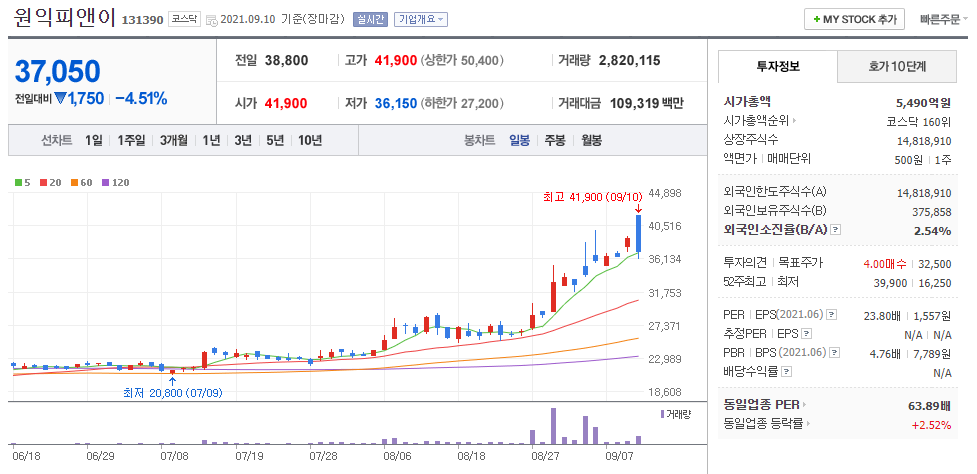Image resolution: width=977 pixels, height=474 pixels.
Task: Click the 동일업종 PER value 63.89배
Action: (929, 406)
